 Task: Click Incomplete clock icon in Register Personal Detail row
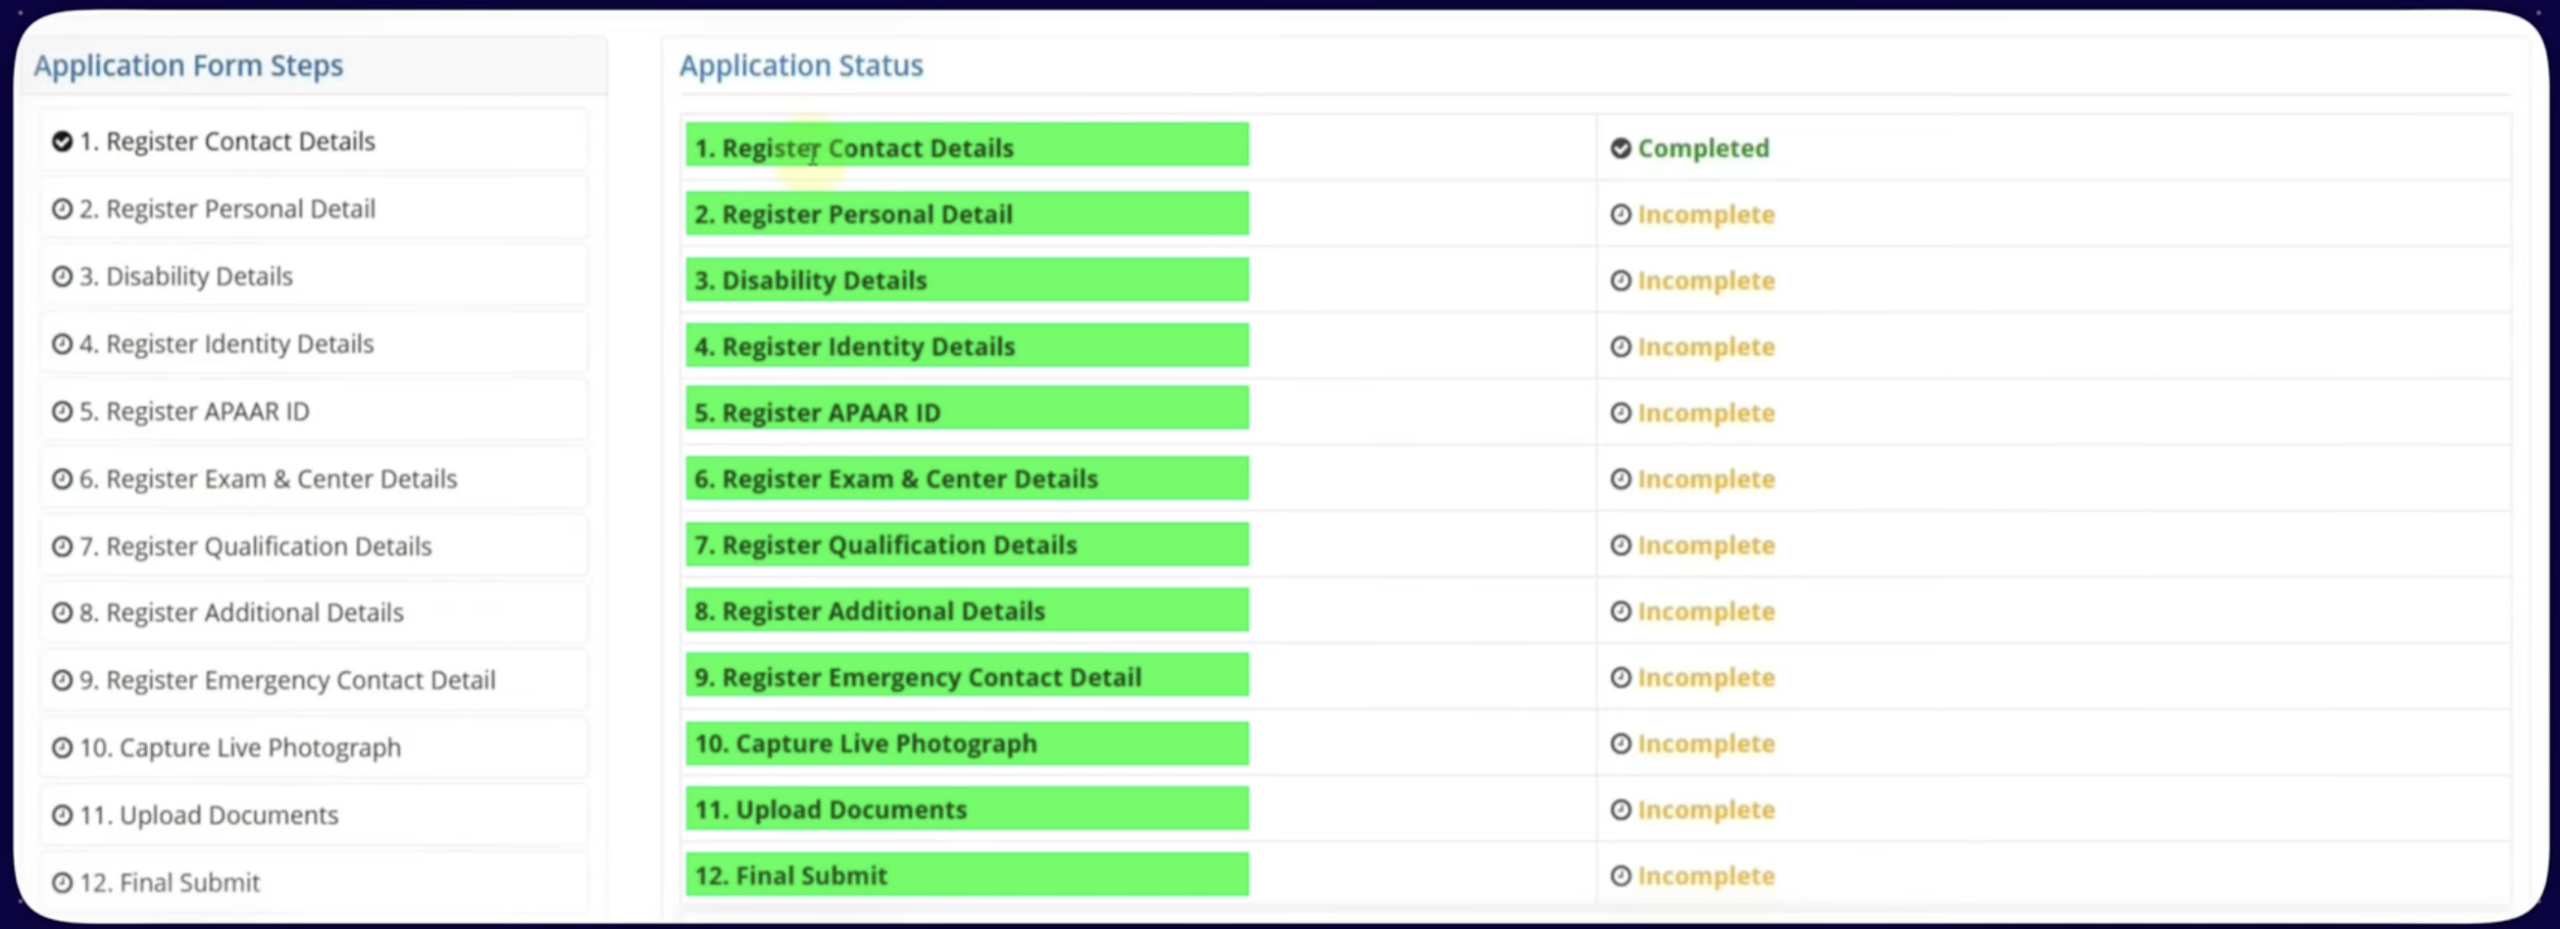(x=1620, y=215)
